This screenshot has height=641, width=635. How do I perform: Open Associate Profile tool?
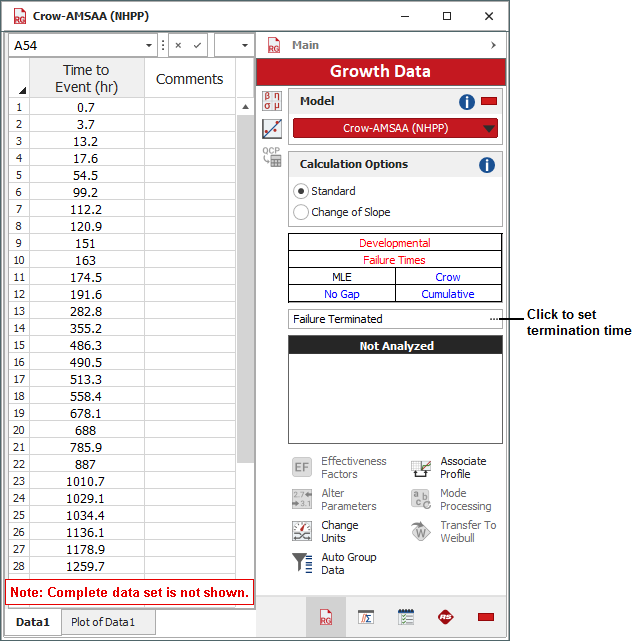421,468
